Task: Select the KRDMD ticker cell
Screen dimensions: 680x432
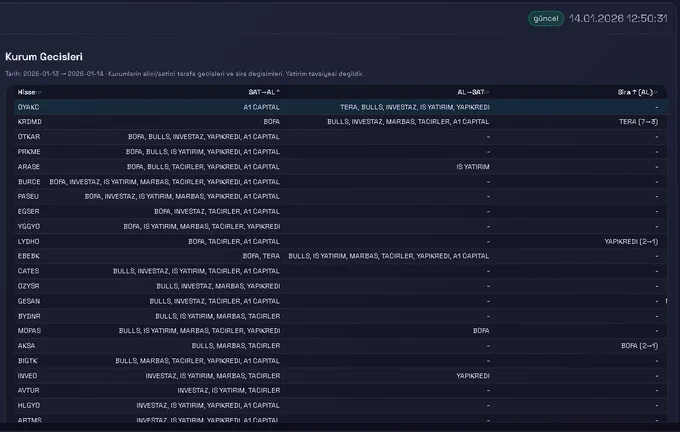Action: click(x=29, y=122)
